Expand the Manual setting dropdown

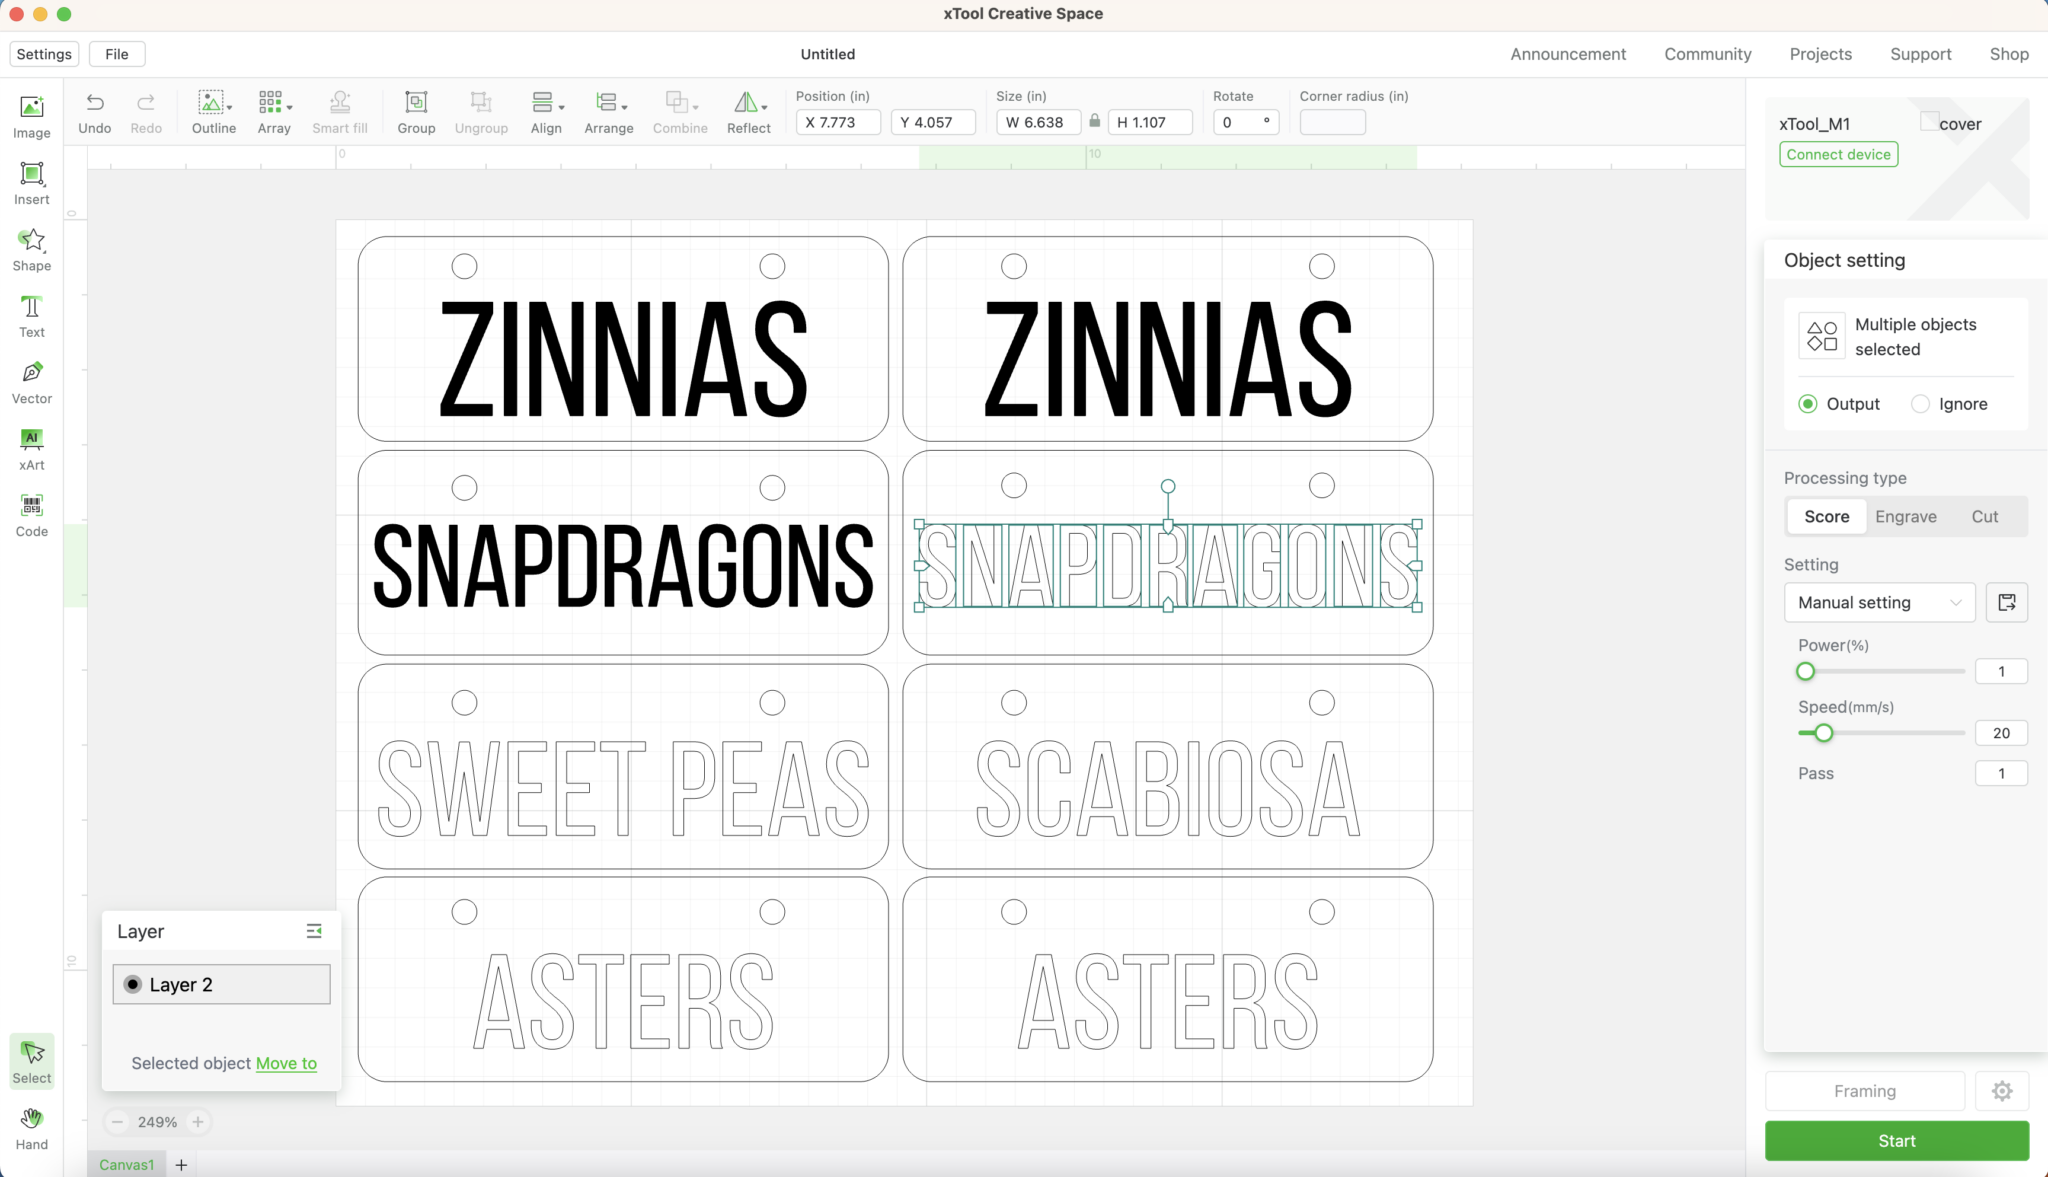tap(1879, 602)
